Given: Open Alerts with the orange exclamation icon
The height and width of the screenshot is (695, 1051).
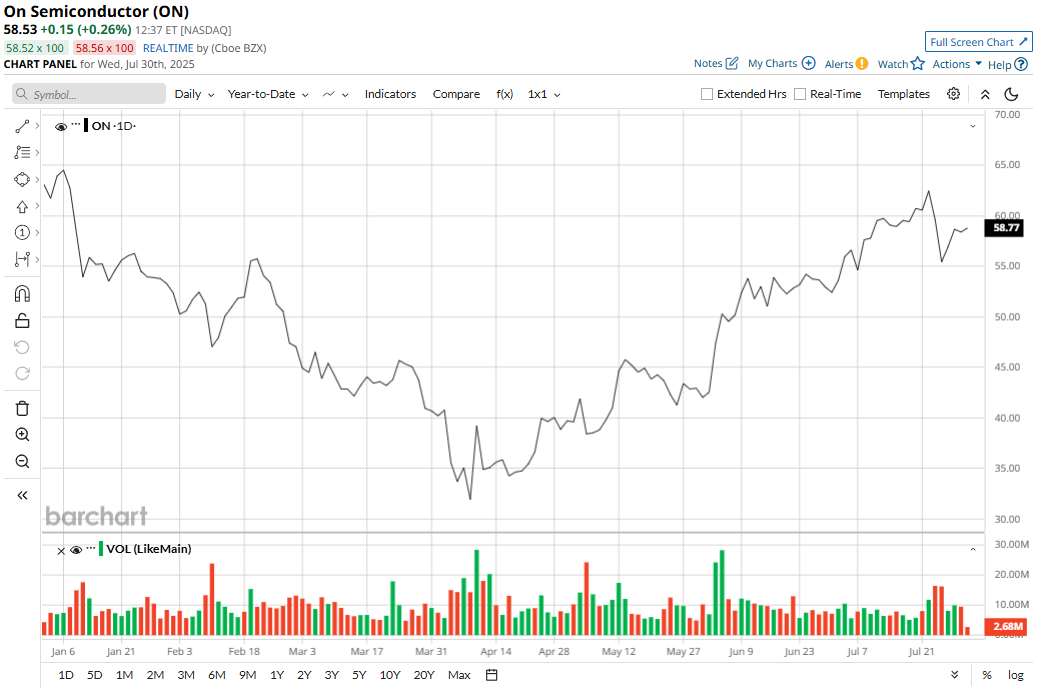Looking at the screenshot, I should (x=862, y=64).
